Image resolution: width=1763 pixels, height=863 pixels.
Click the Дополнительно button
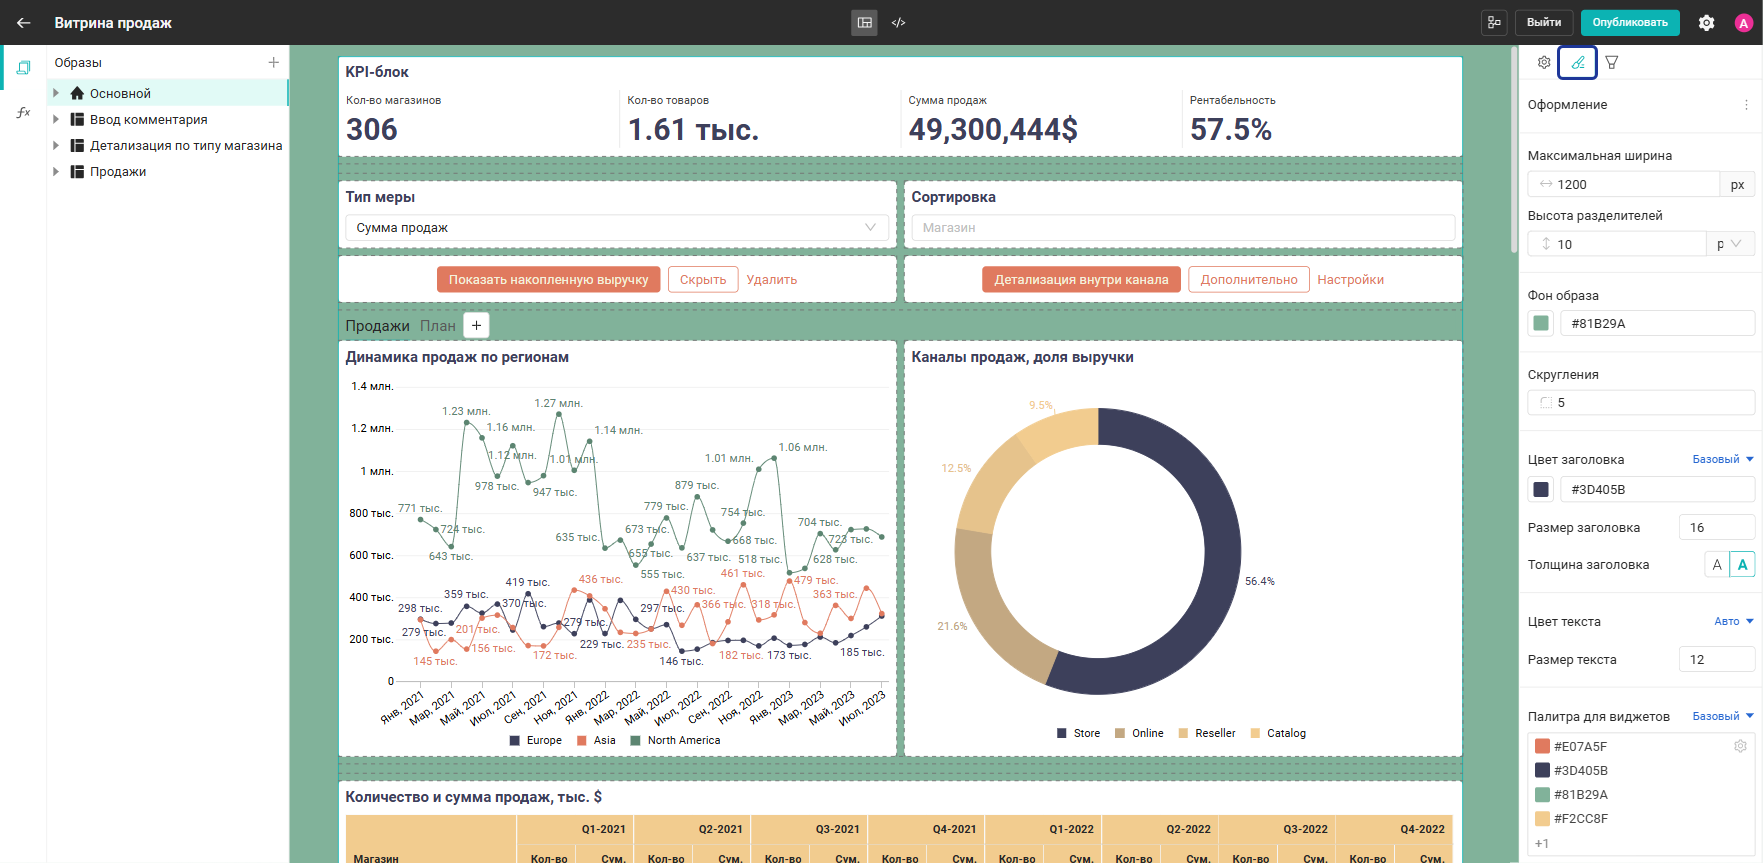click(x=1249, y=280)
